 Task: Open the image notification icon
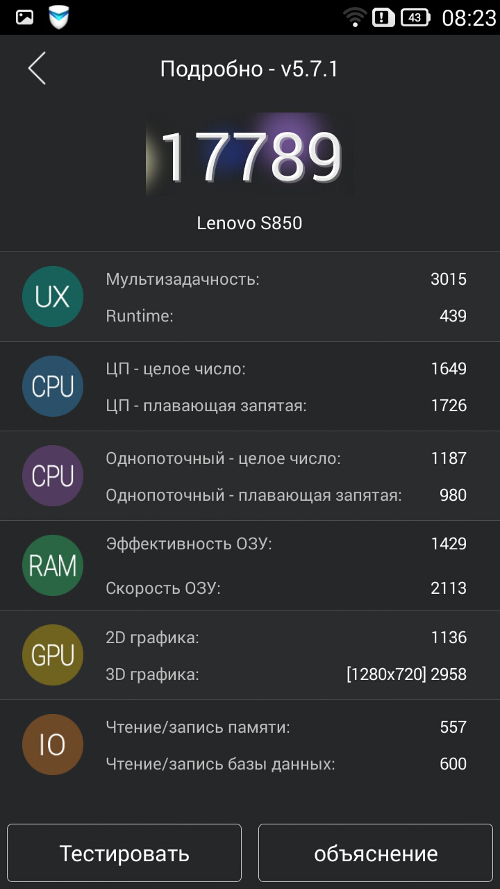pos(24,17)
